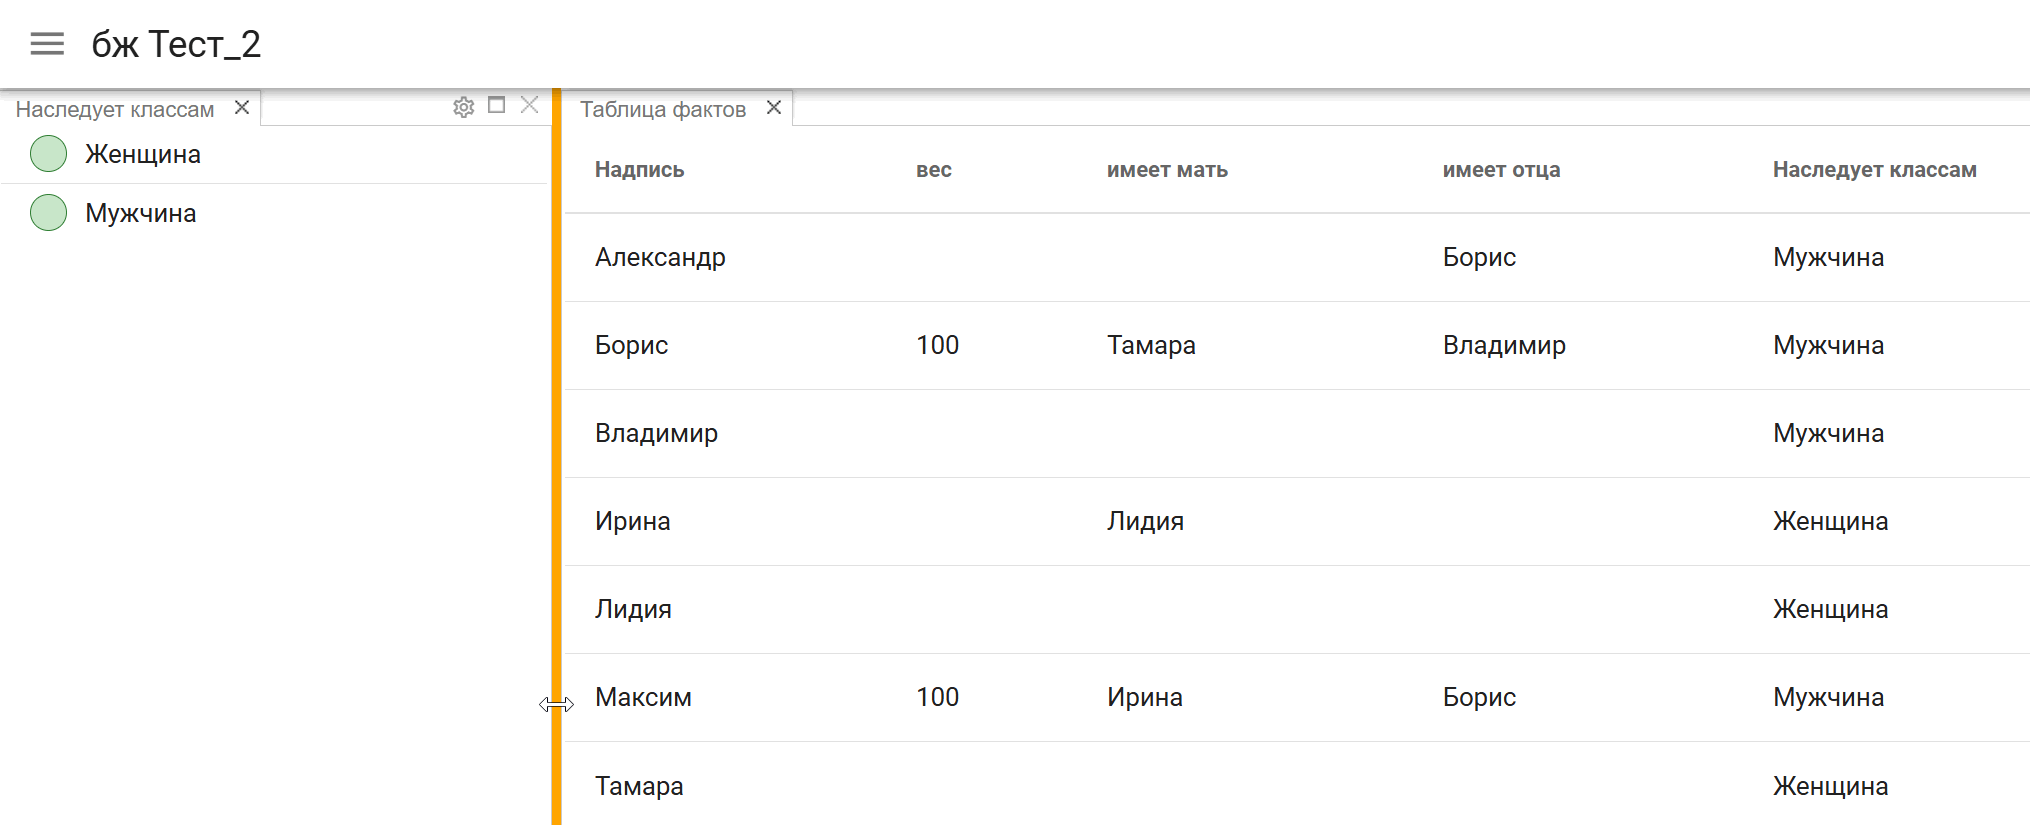
Task: Click the Владимир row label
Action: click(x=656, y=433)
